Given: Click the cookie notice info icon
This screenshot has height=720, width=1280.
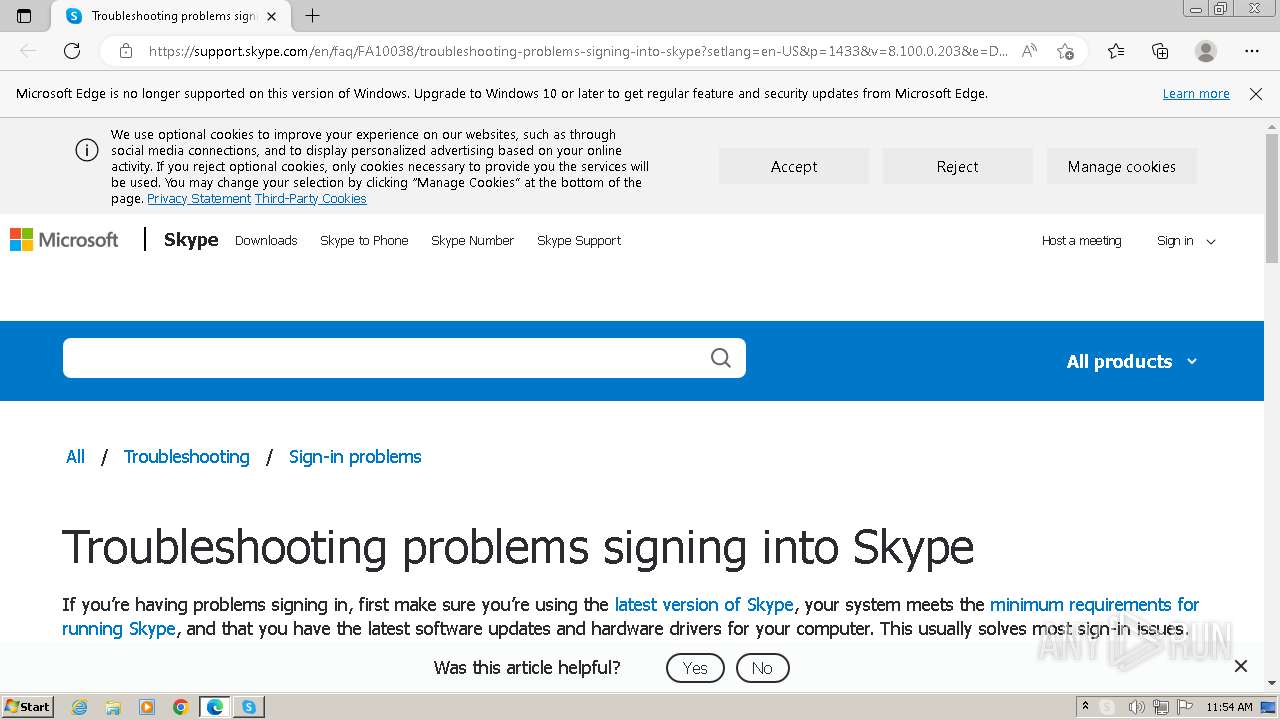Looking at the screenshot, I should [x=87, y=150].
